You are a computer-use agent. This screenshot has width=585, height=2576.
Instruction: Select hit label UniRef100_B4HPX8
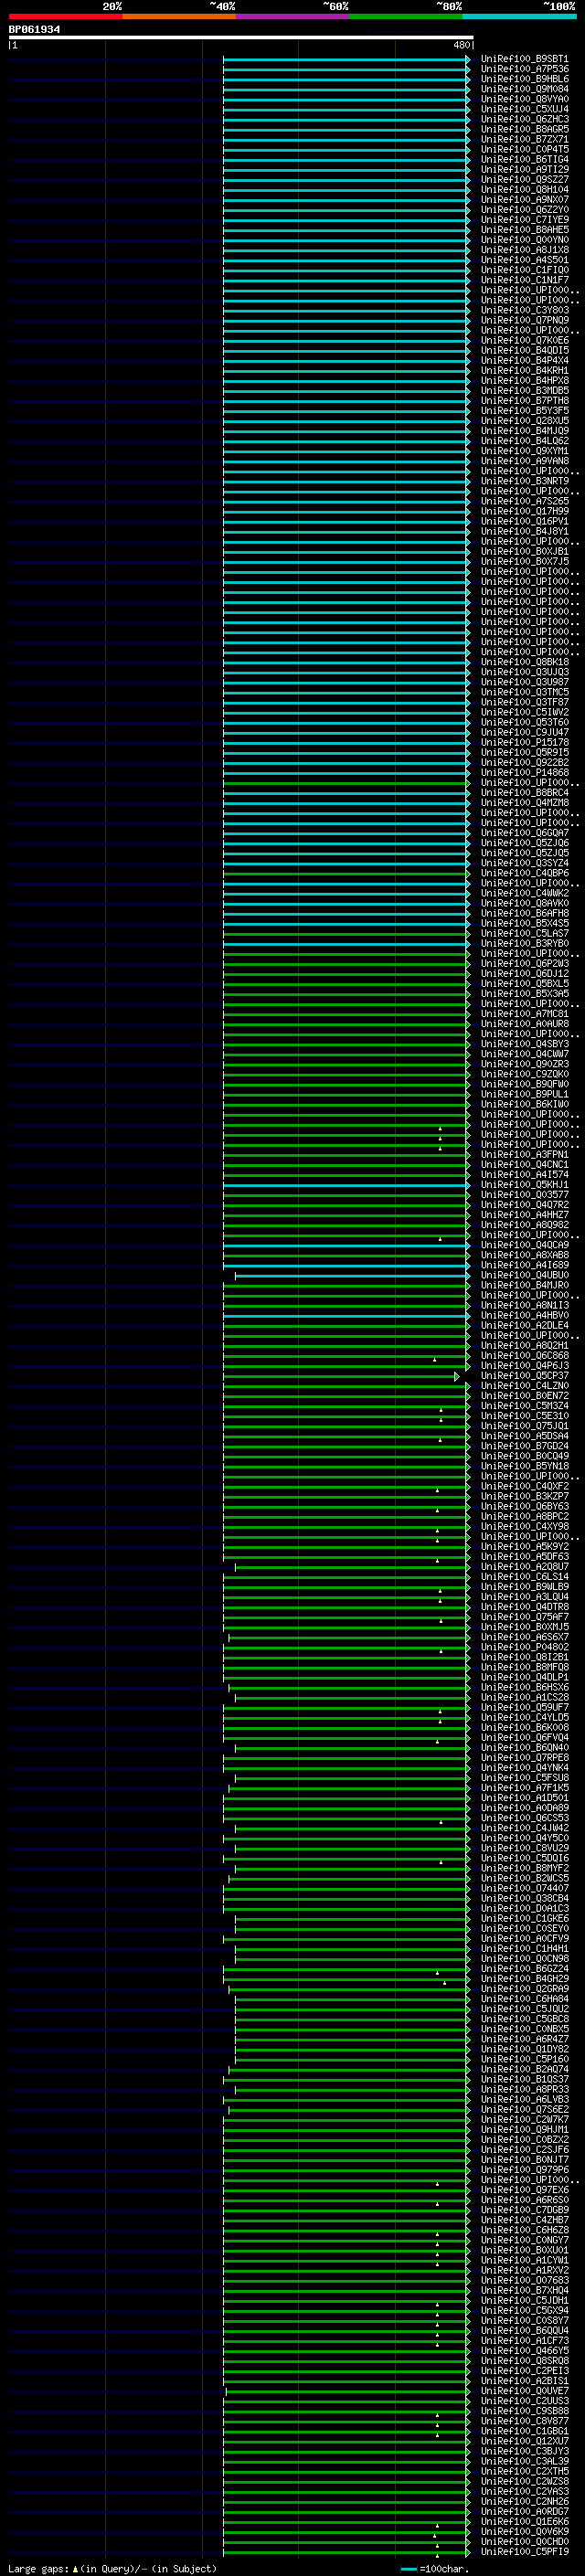524,380
